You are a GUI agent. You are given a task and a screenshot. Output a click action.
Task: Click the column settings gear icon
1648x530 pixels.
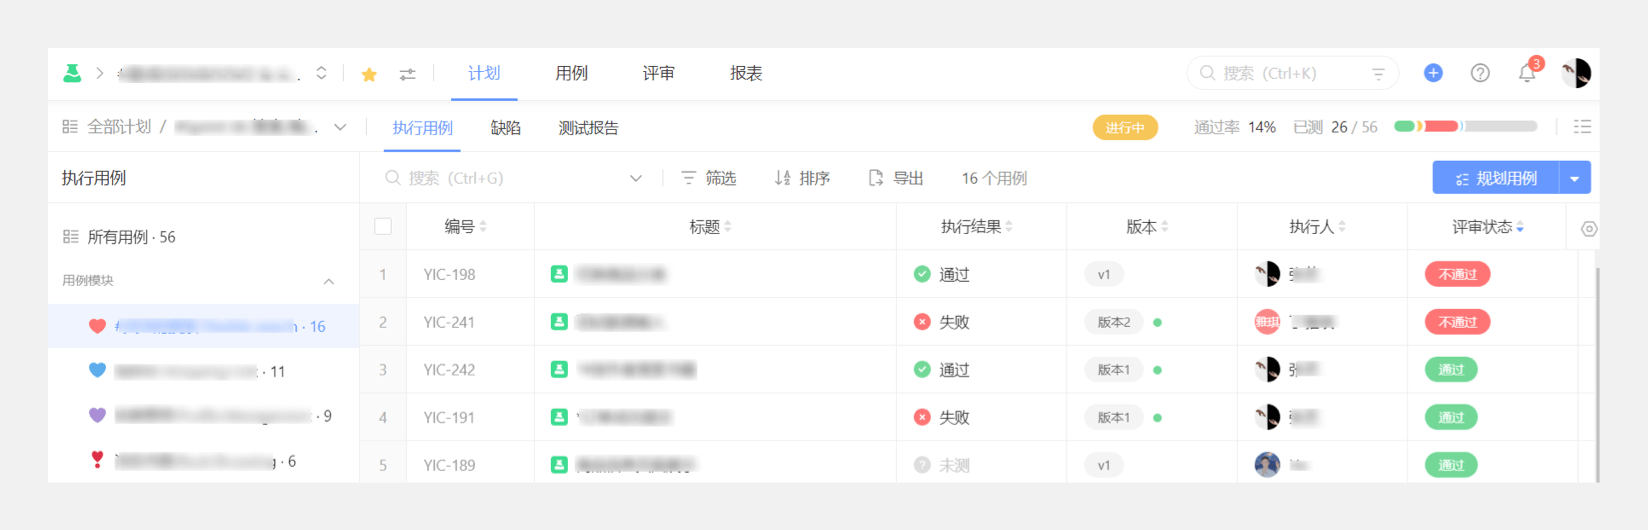(x=1588, y=229)
